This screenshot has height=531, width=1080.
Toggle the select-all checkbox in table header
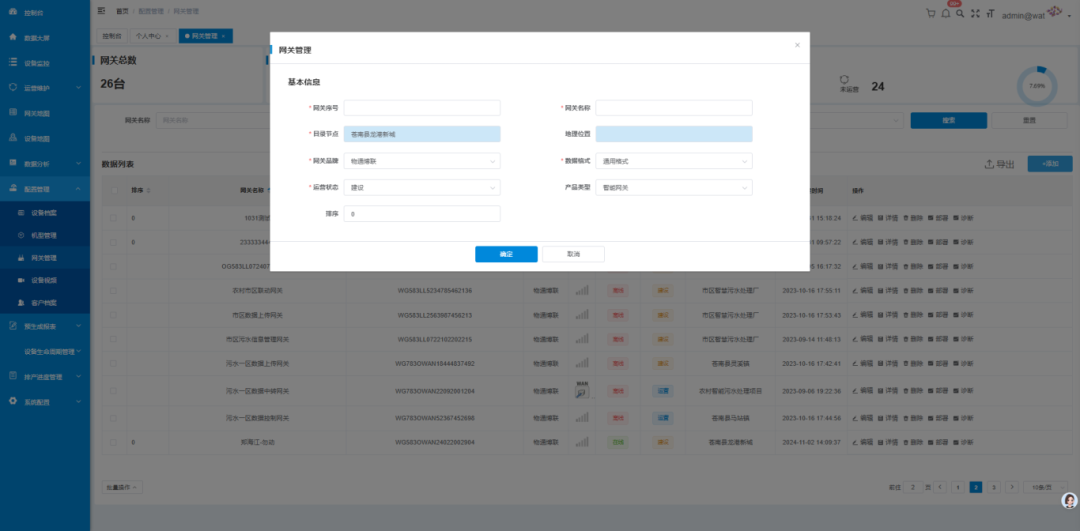click(115, 190)
